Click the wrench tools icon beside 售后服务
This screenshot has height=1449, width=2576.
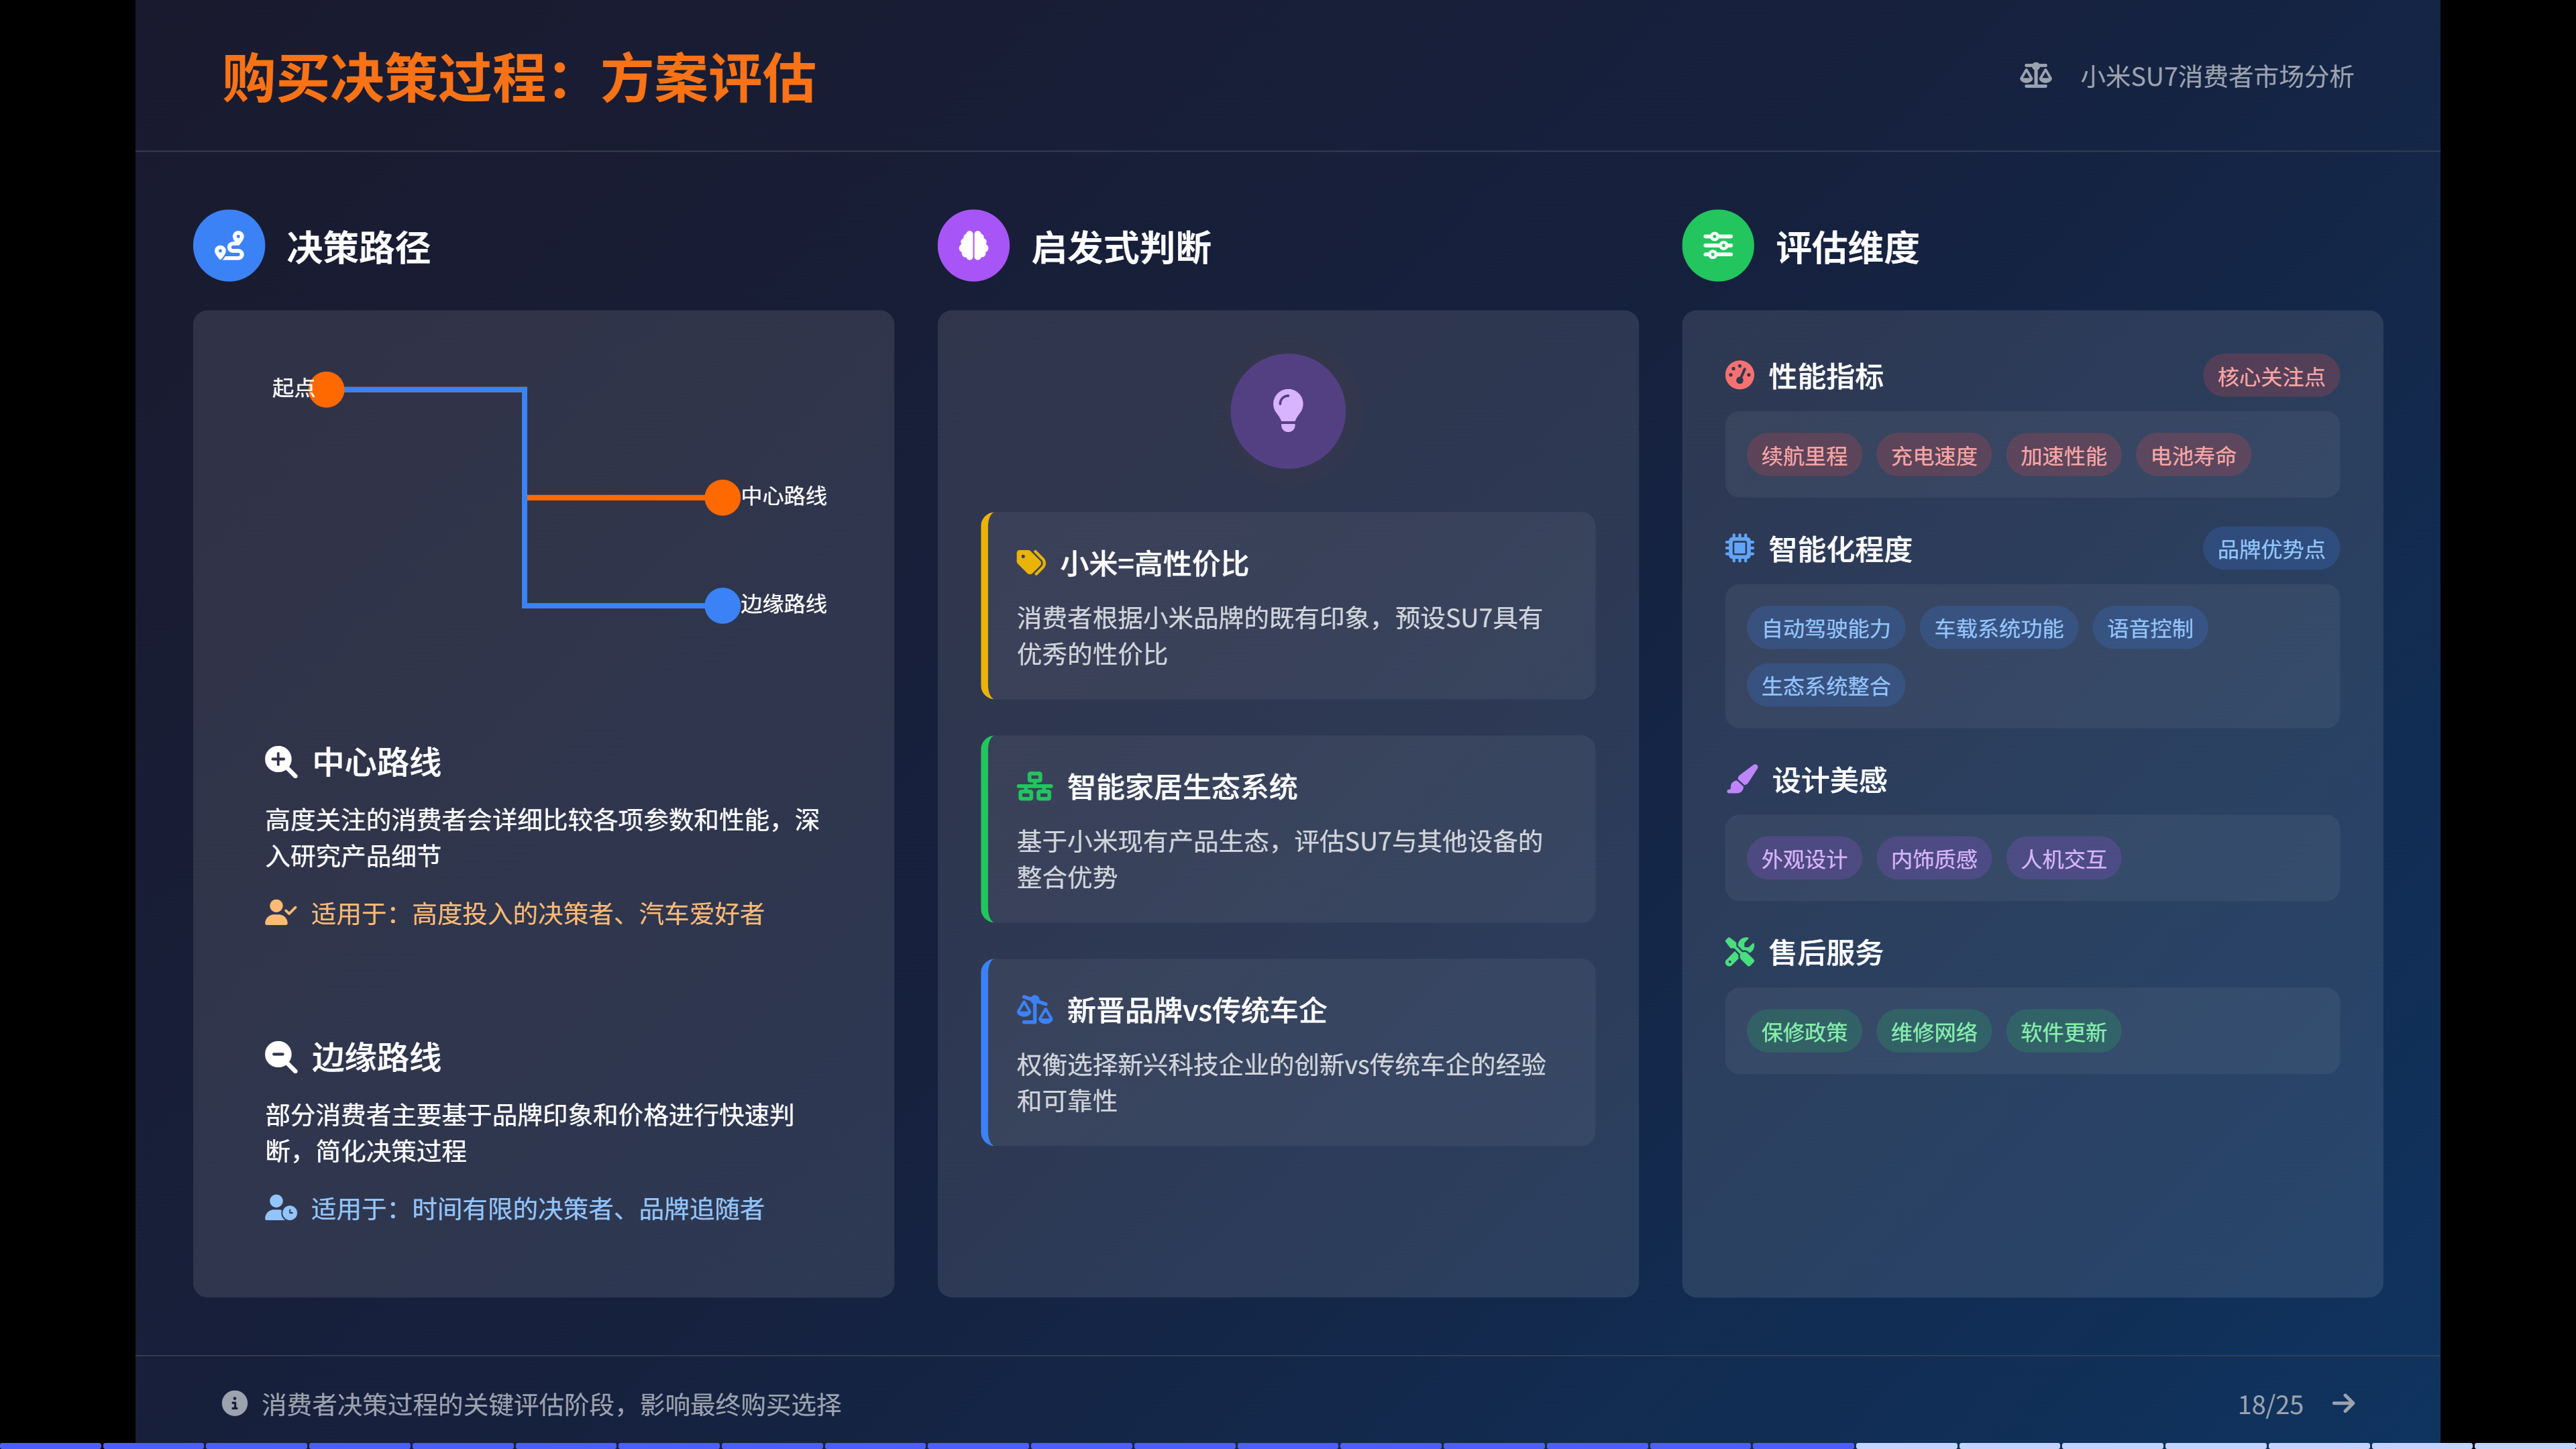tap(1739, 952)
